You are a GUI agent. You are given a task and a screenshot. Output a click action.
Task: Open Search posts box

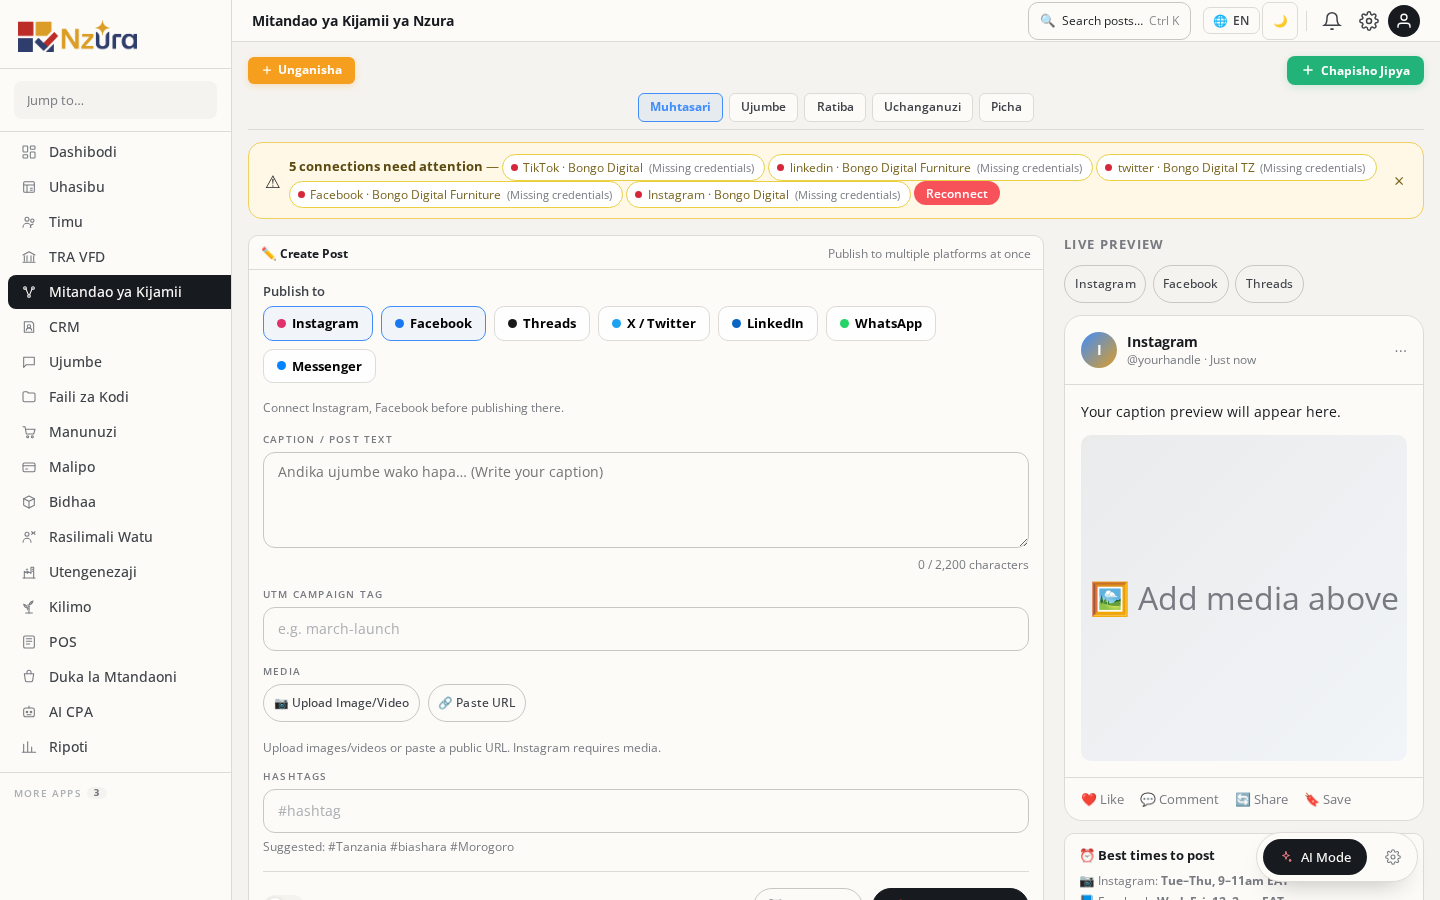1109,21
